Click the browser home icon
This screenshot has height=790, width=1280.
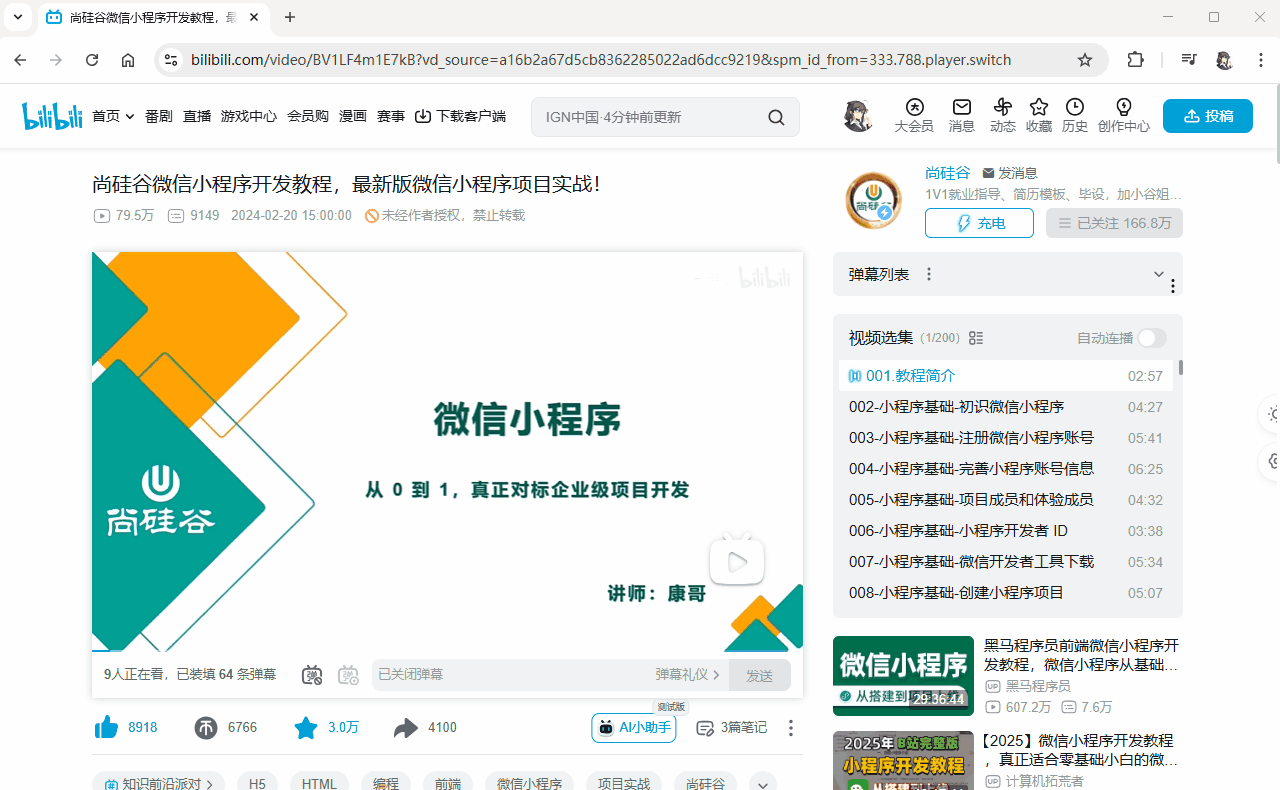[x=128, y=60]
